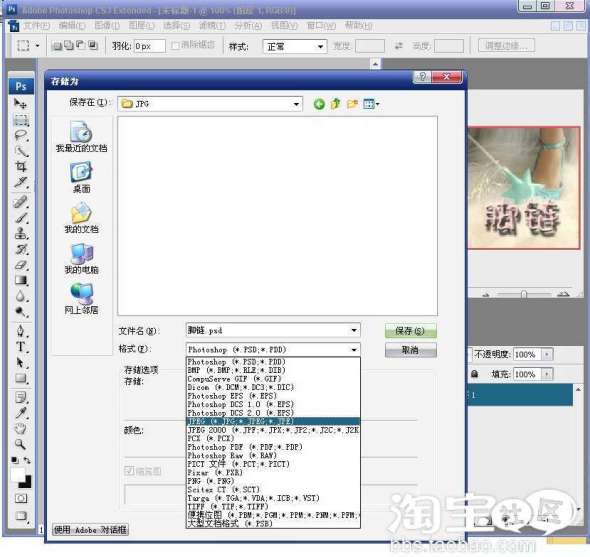Select the Eraser tool
Image resolution: width=590 pixels, height=557 pixels.
coord(21,265)
